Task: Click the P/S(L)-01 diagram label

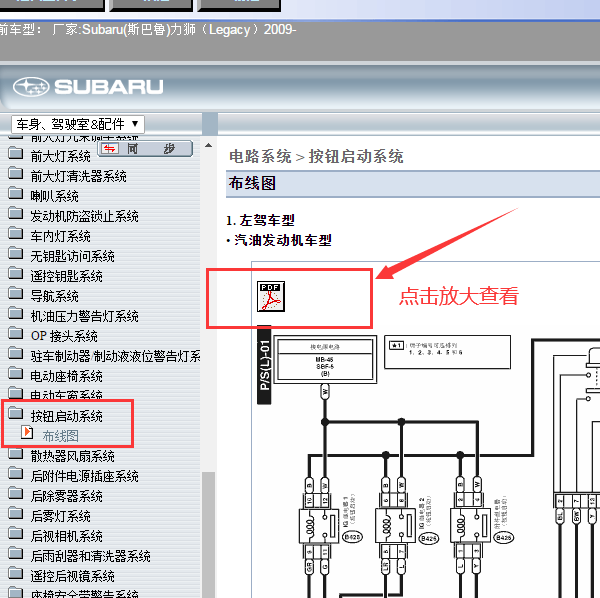Action: coord(264,365)
